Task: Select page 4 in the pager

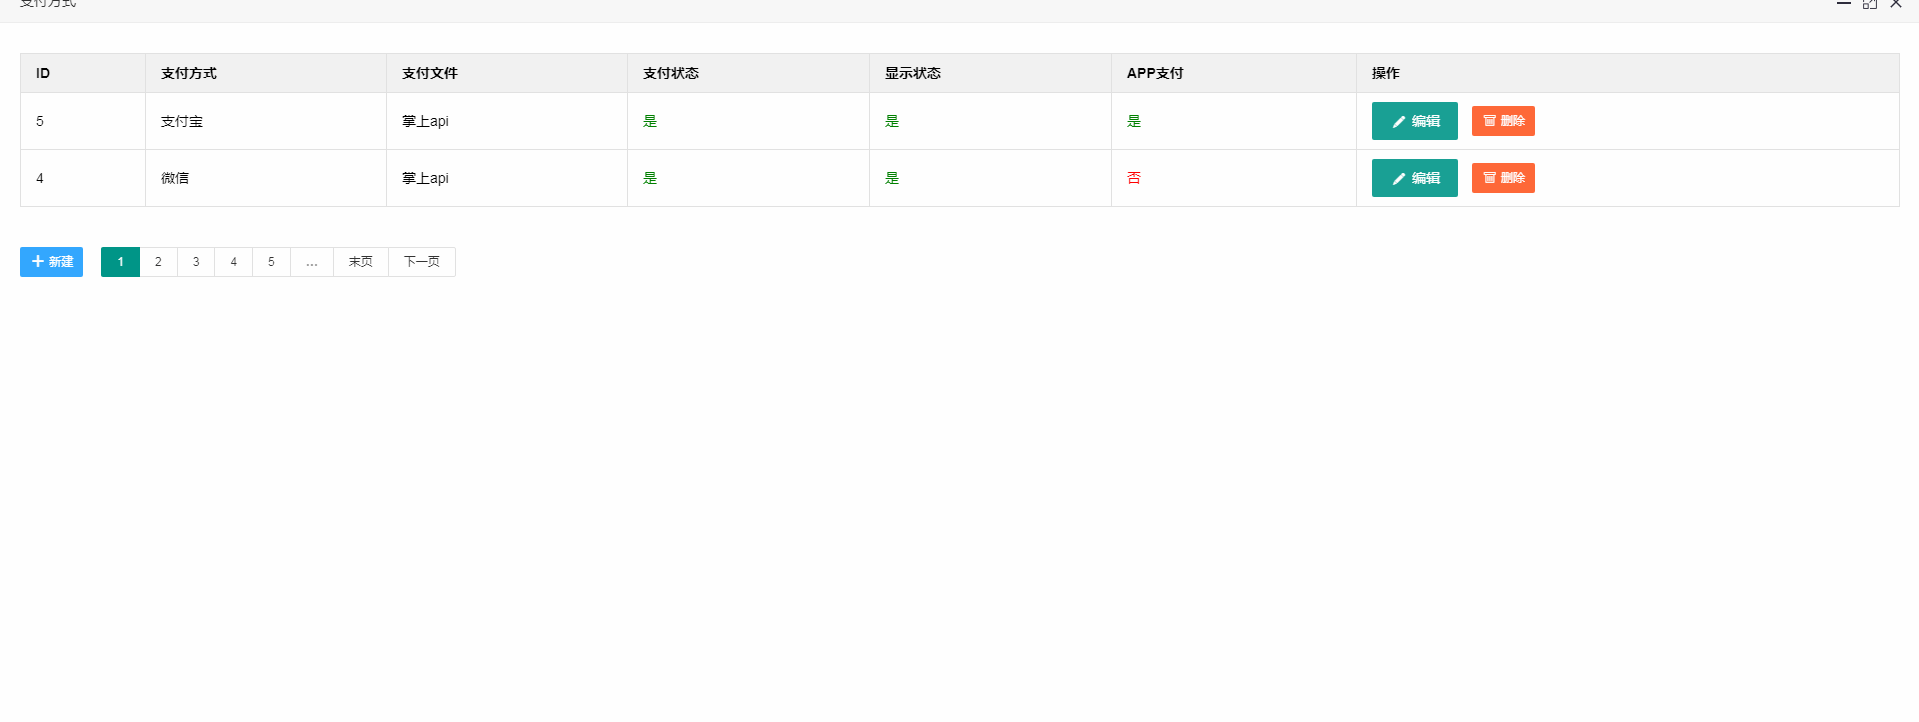Action: click(x=234, y=262)
